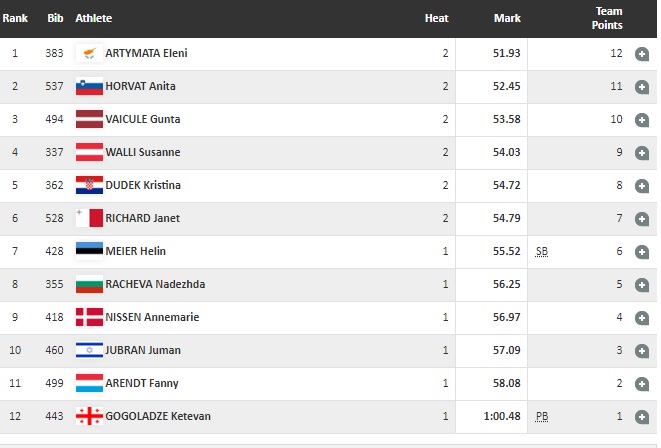
Task: Expand RACHEVA Nadezhda's result row
Action: (x=642, y=285)
